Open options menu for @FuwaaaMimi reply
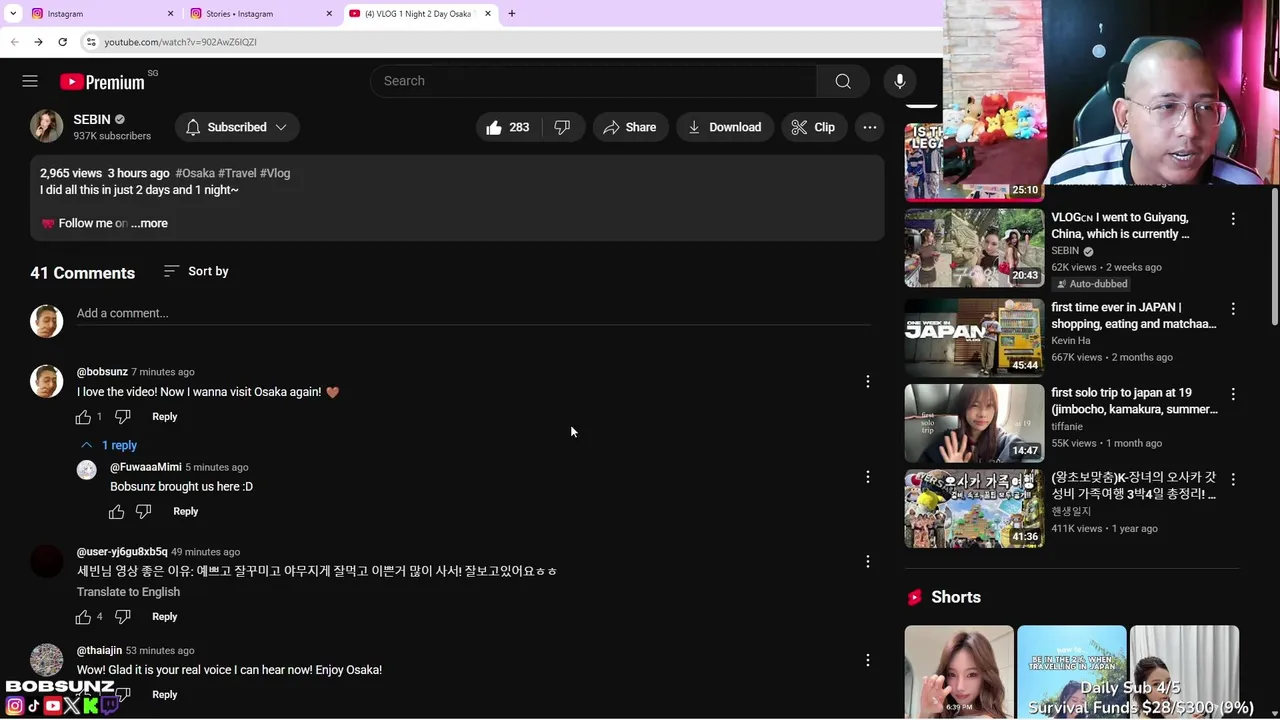This screenshot has height=720, width=1280. (867, 477)
